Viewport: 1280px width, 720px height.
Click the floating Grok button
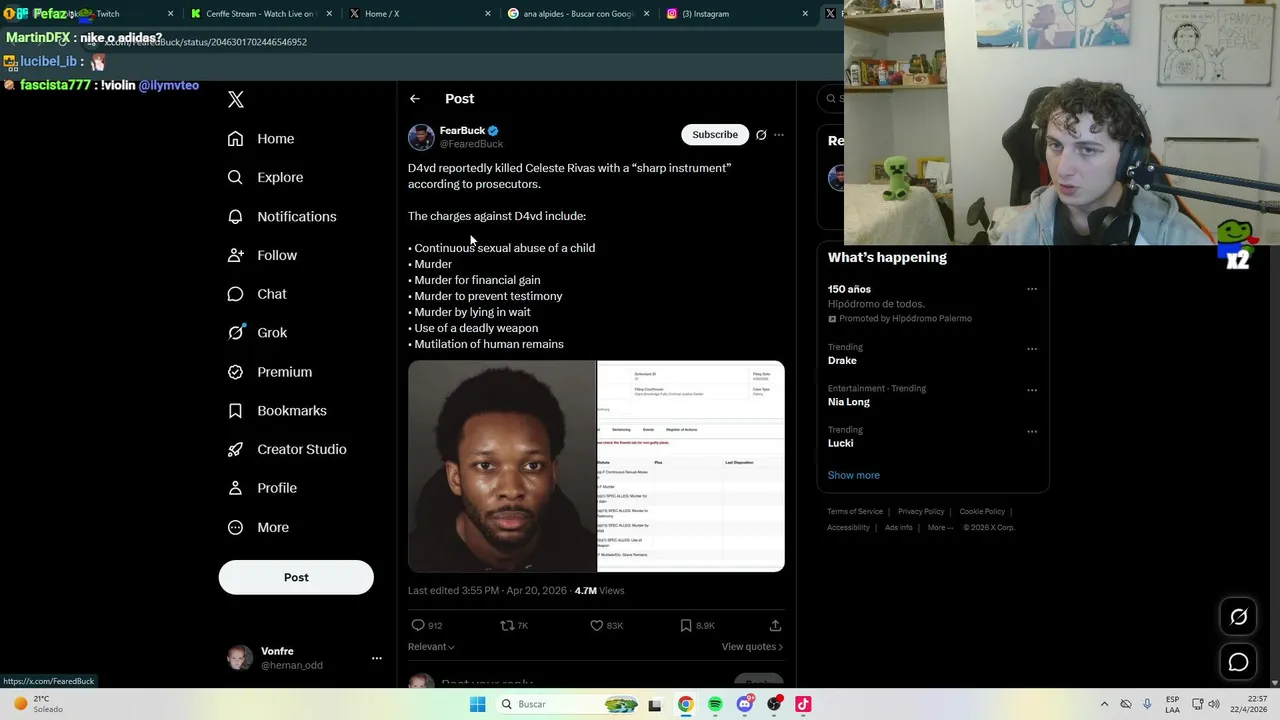tap(1238, 617)
